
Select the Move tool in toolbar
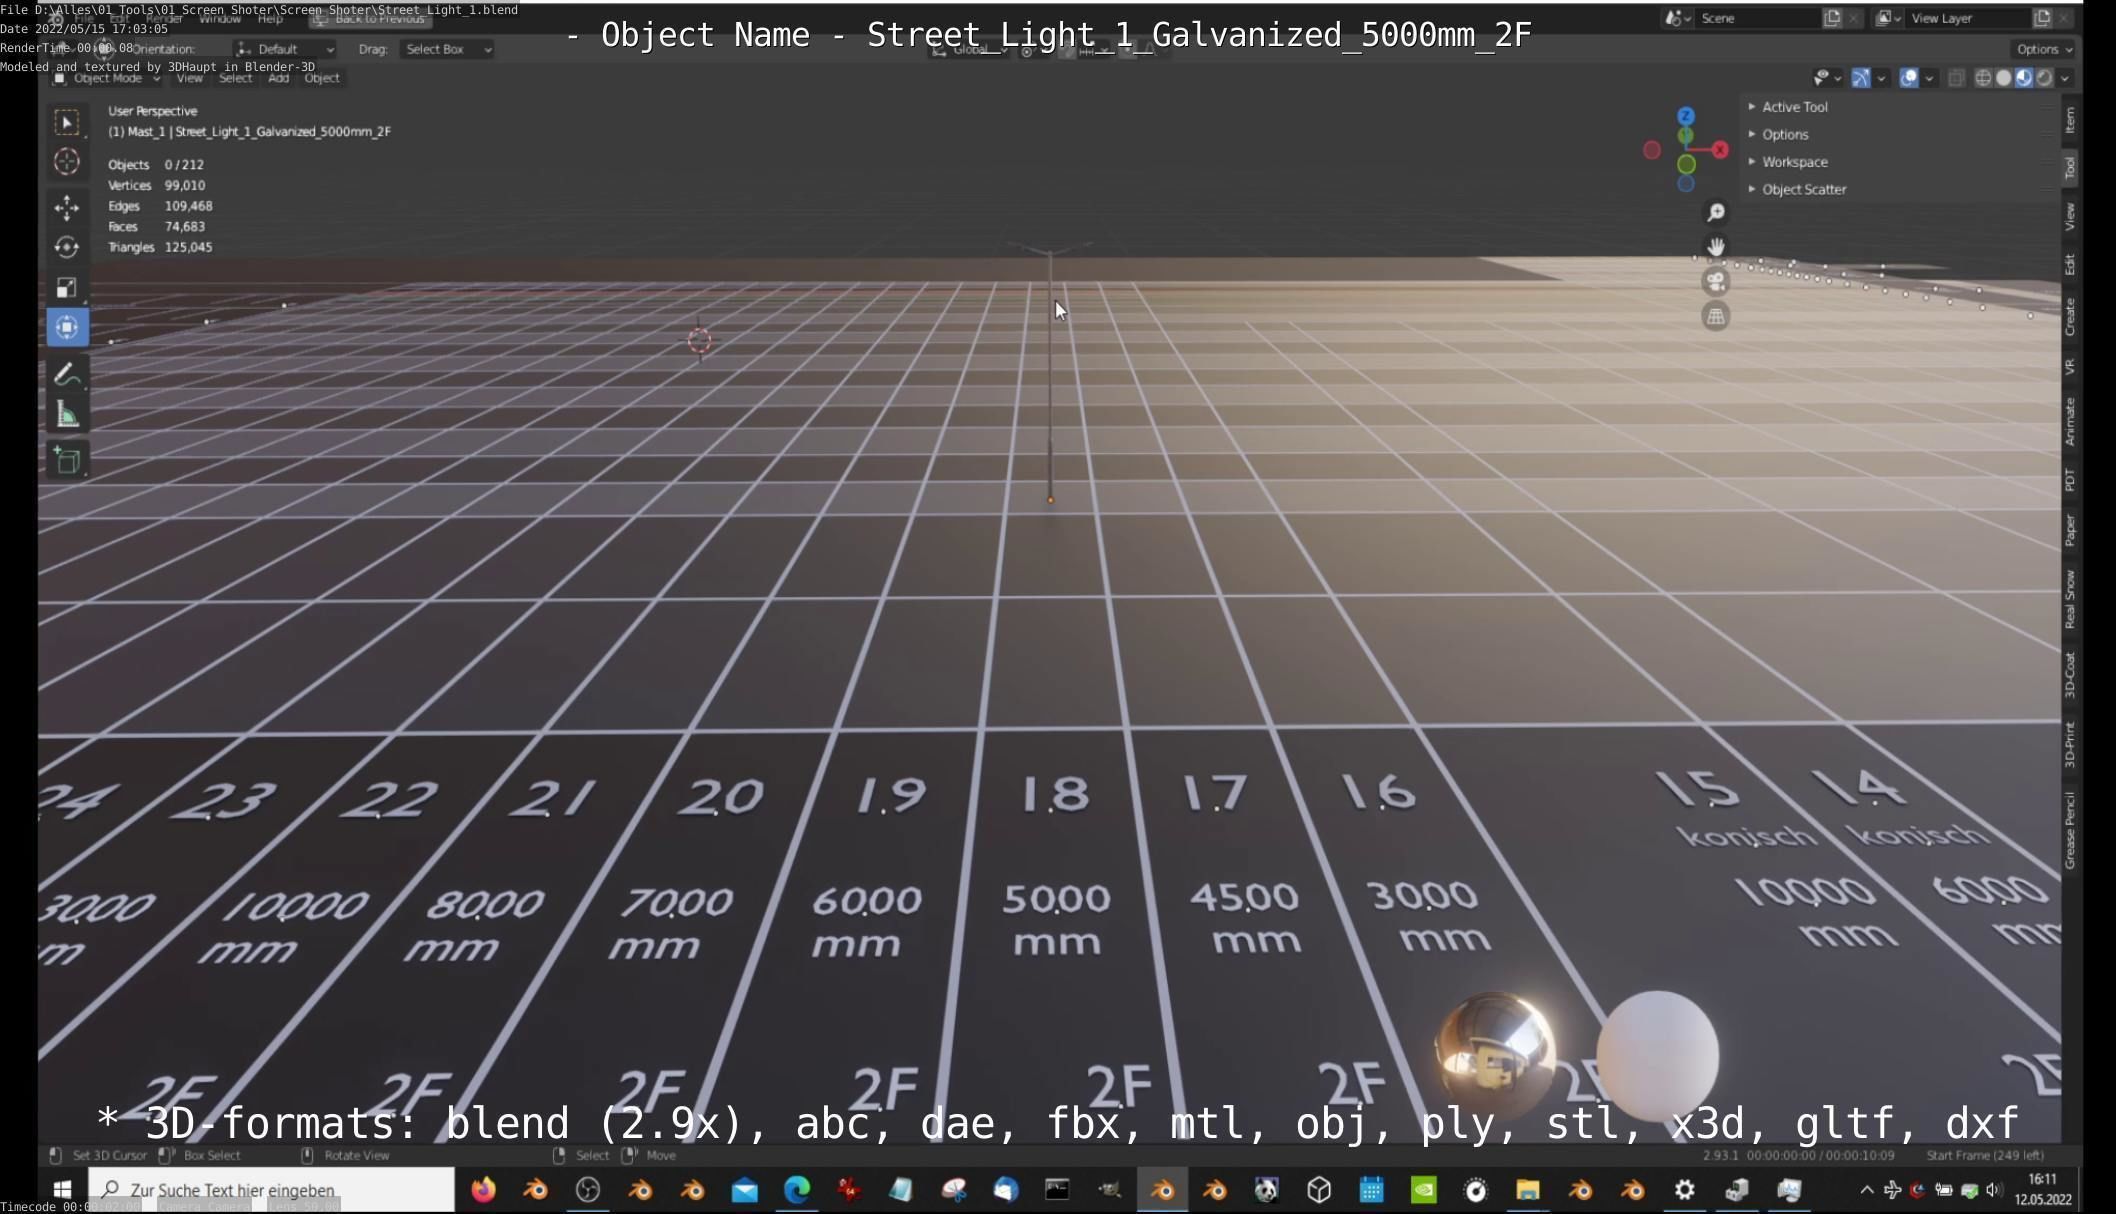pyautogui.click(x=67, y=207)
